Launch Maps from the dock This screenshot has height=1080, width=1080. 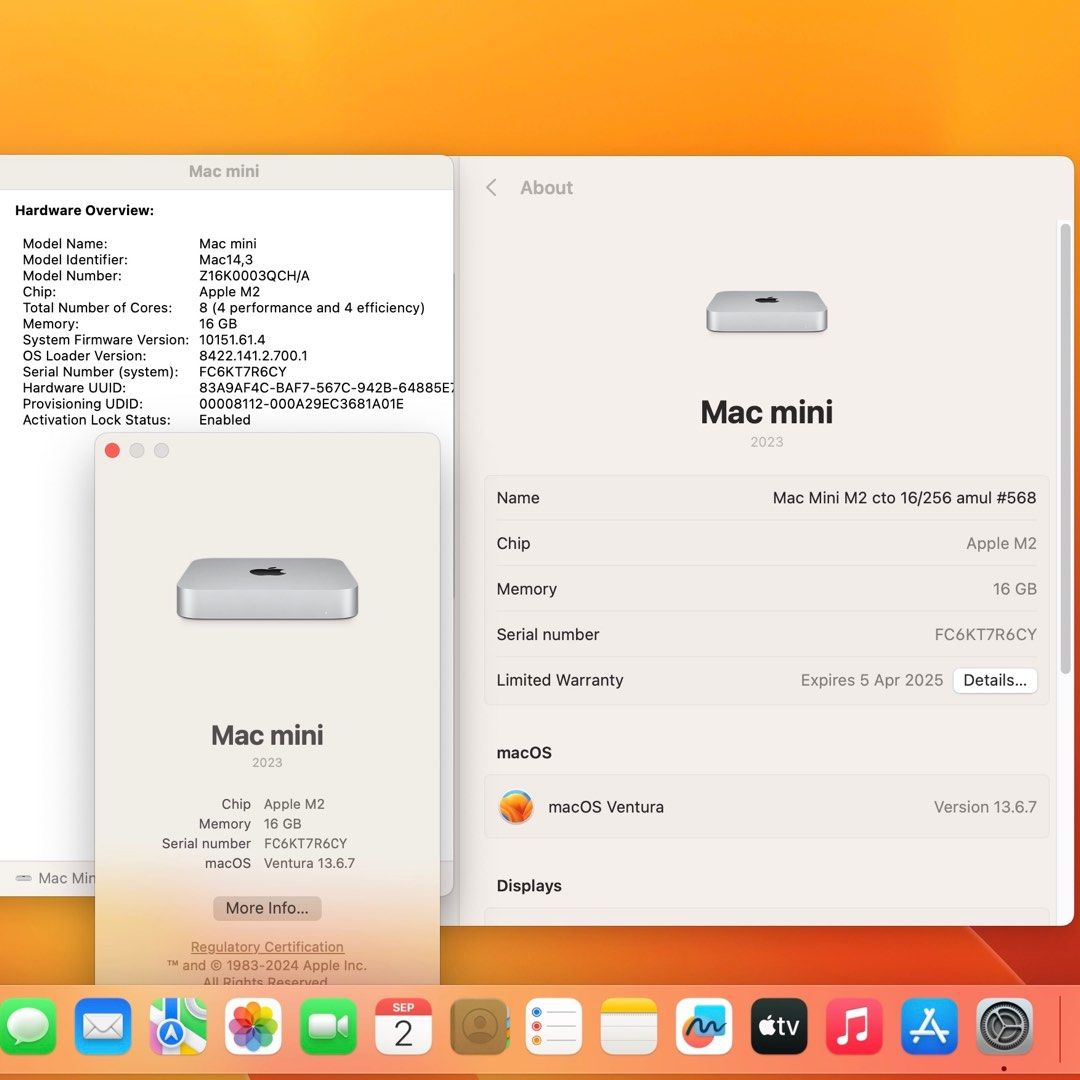click(x=178, y=1026)
